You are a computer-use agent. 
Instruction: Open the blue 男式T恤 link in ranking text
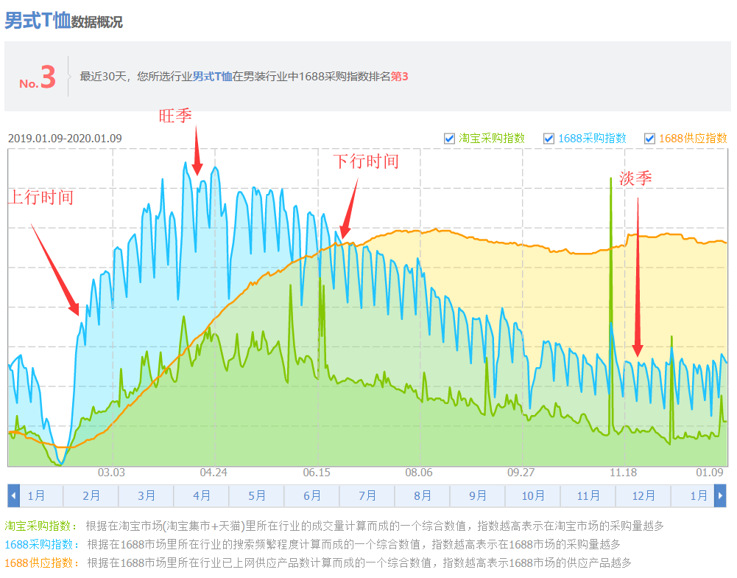(x=212, y=76)
